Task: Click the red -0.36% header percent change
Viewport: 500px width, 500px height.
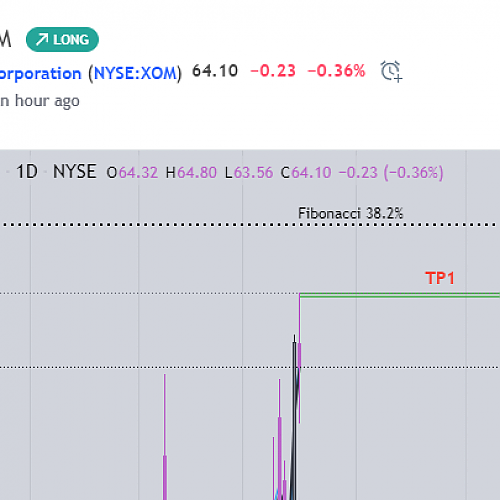Action: [x=336, y=71]
